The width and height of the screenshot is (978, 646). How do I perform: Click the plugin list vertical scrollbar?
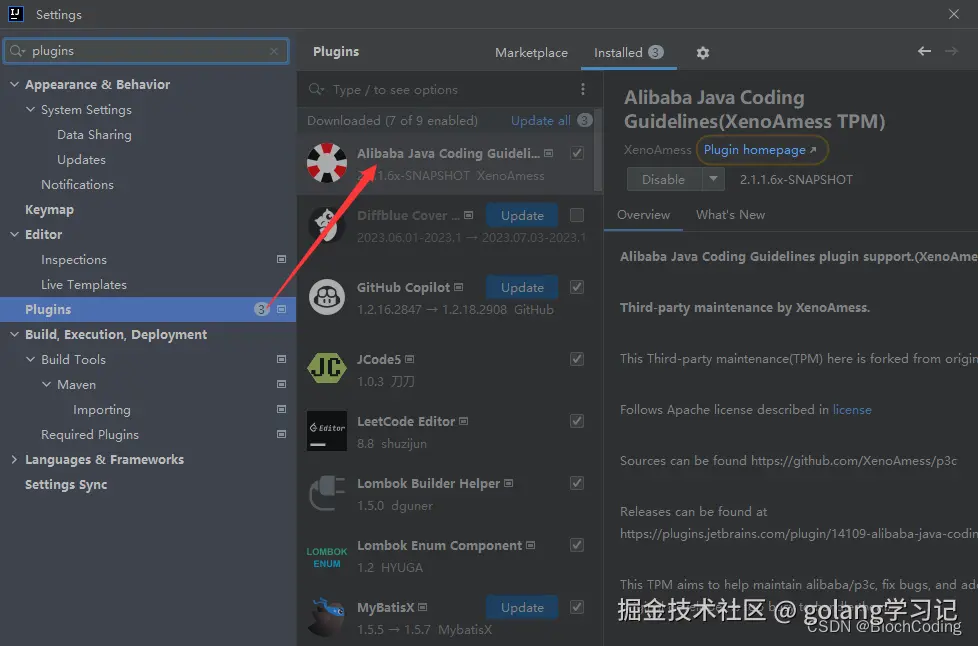(598, 151)
